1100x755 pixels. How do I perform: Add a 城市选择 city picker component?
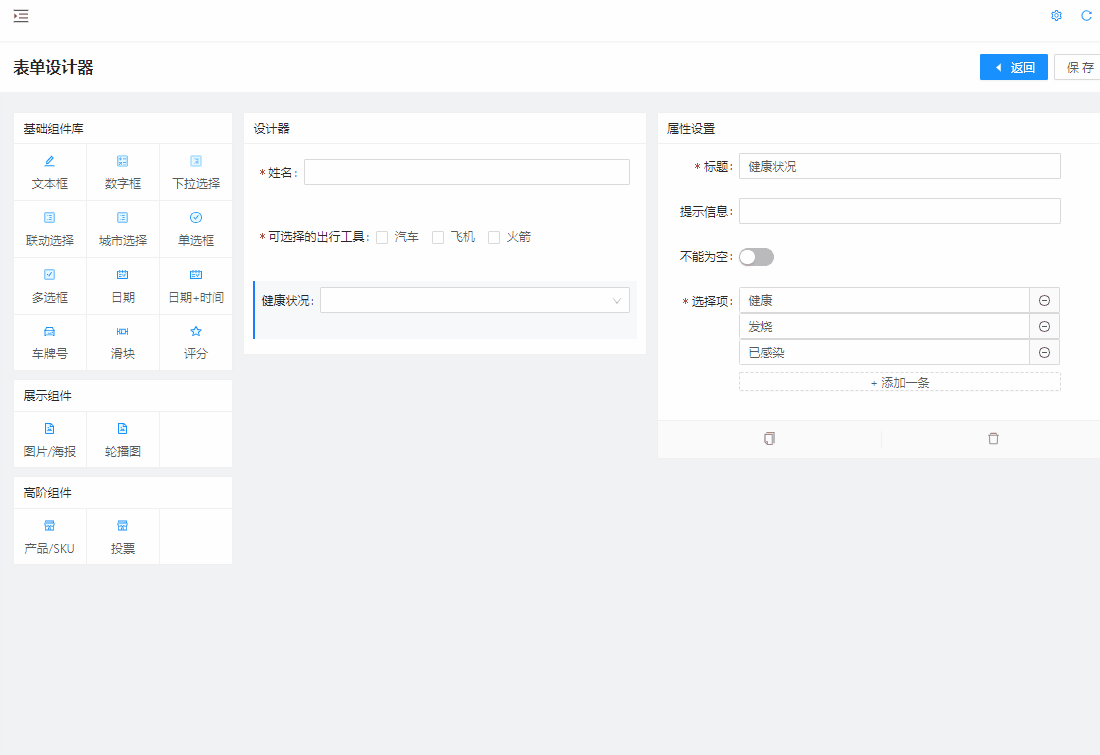click(x=123, y=229)
